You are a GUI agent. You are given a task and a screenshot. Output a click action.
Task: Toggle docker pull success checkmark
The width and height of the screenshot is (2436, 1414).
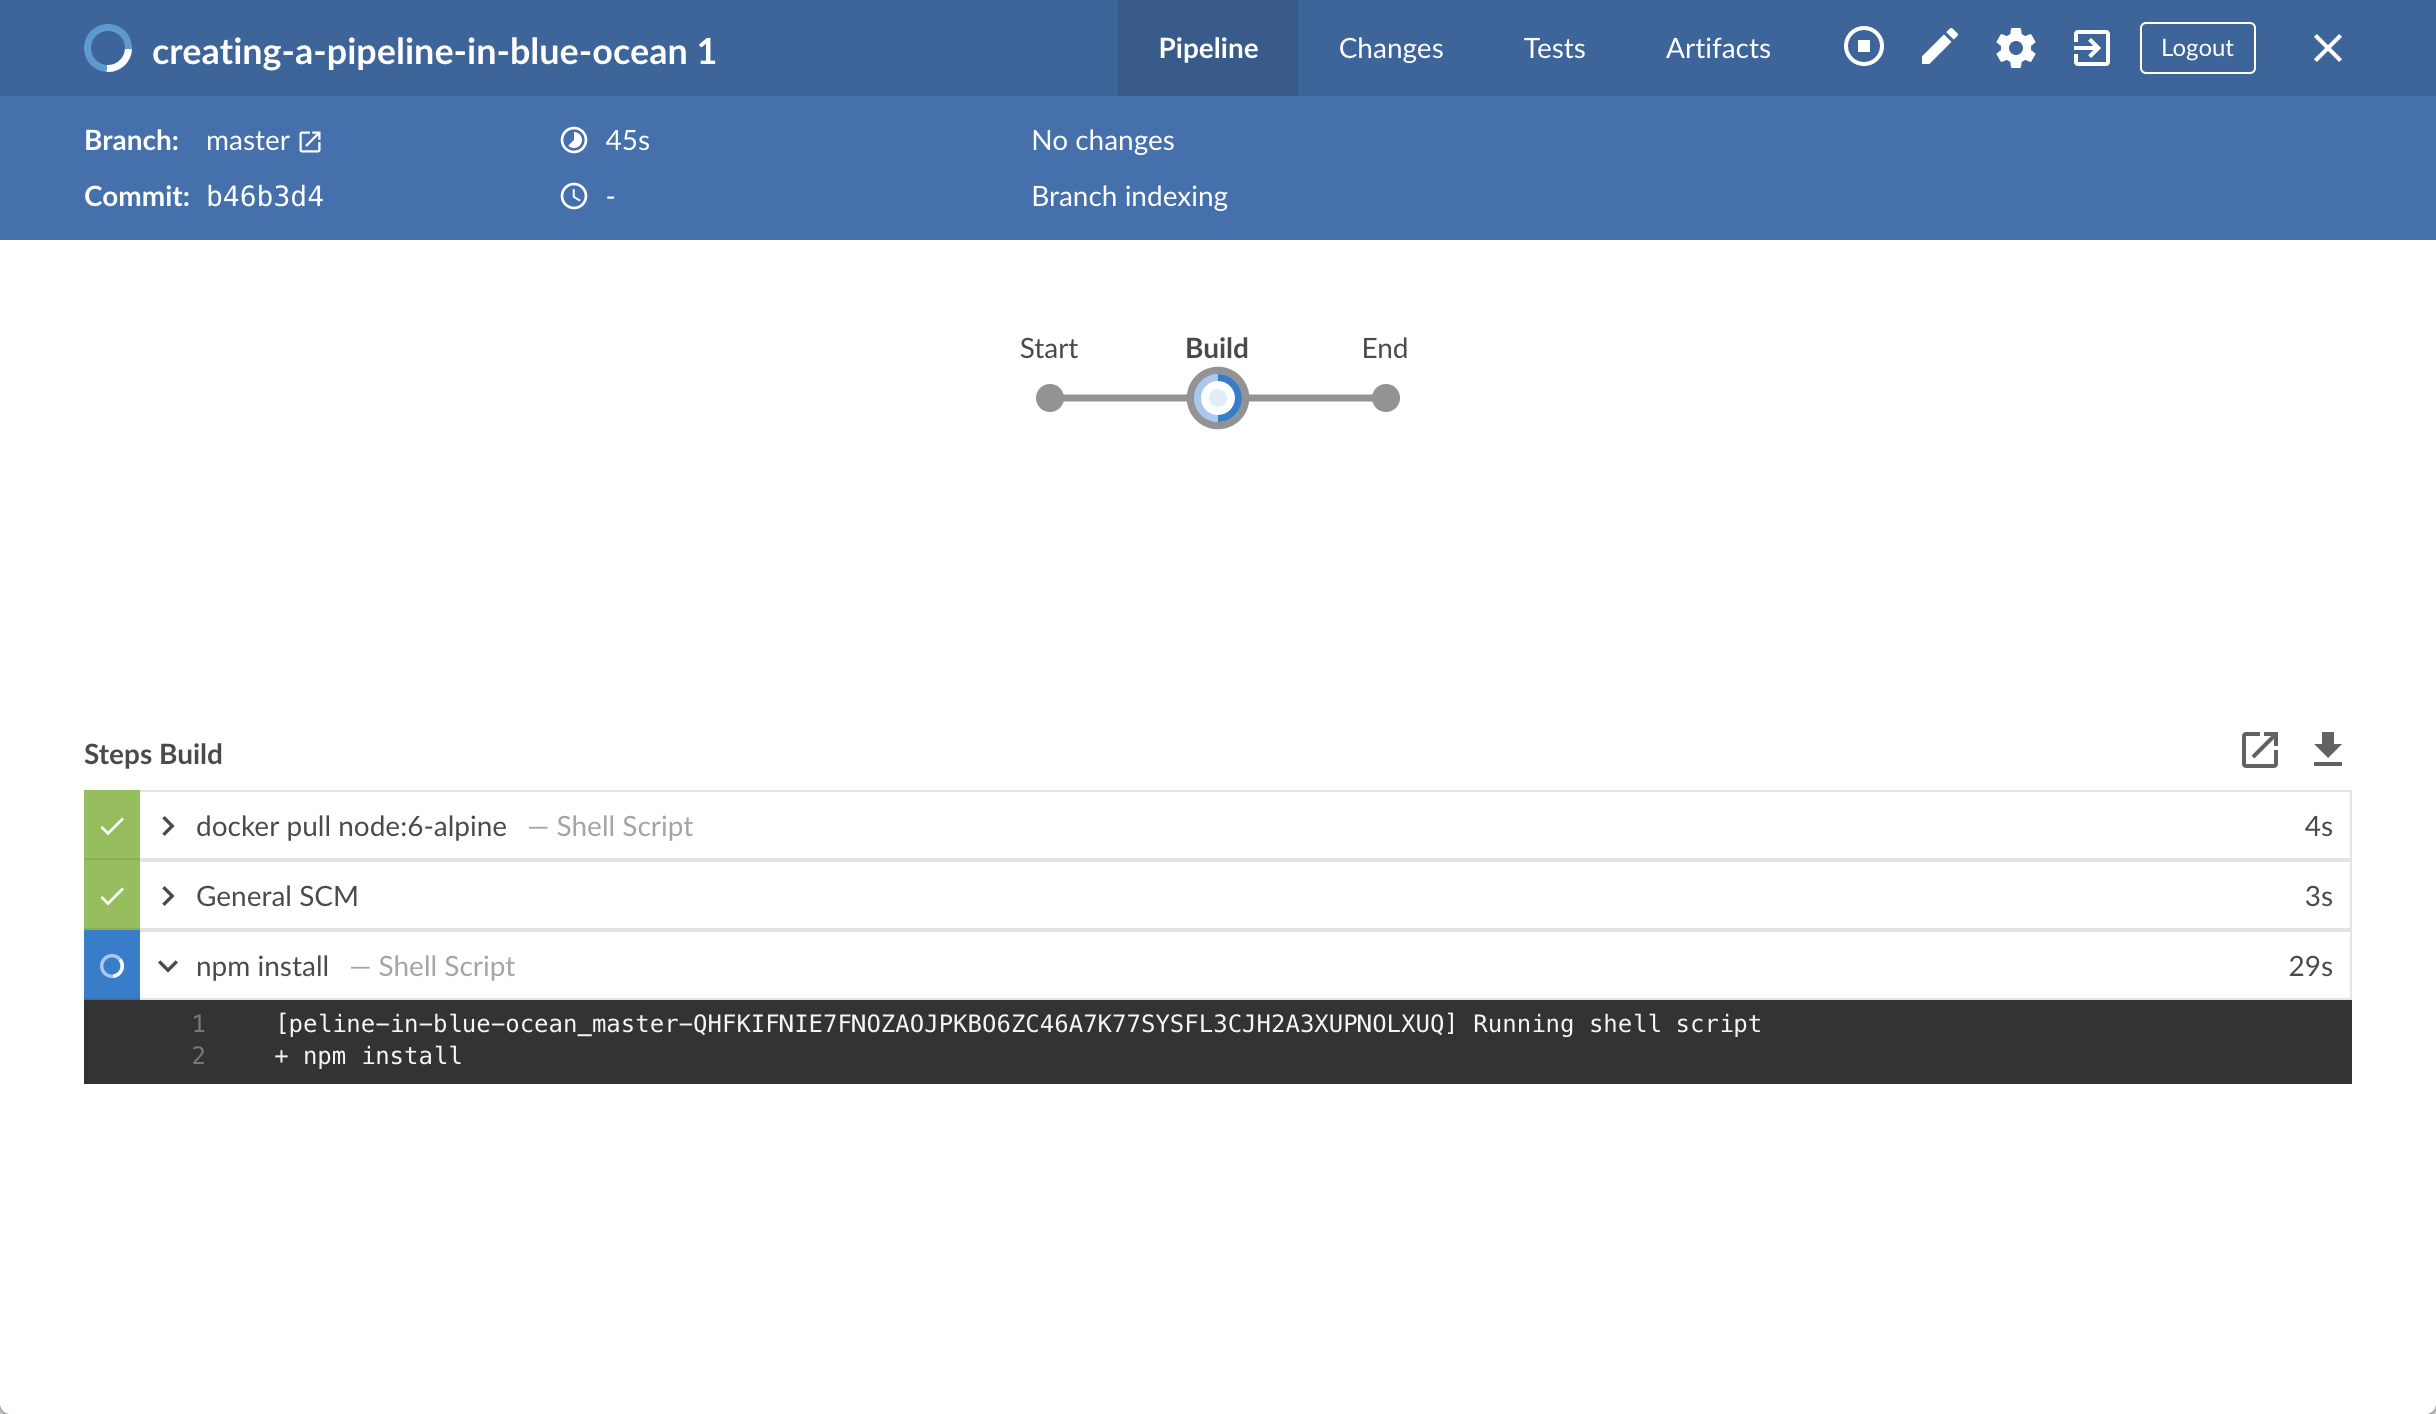pyautogui.click(x=111, y=825)
